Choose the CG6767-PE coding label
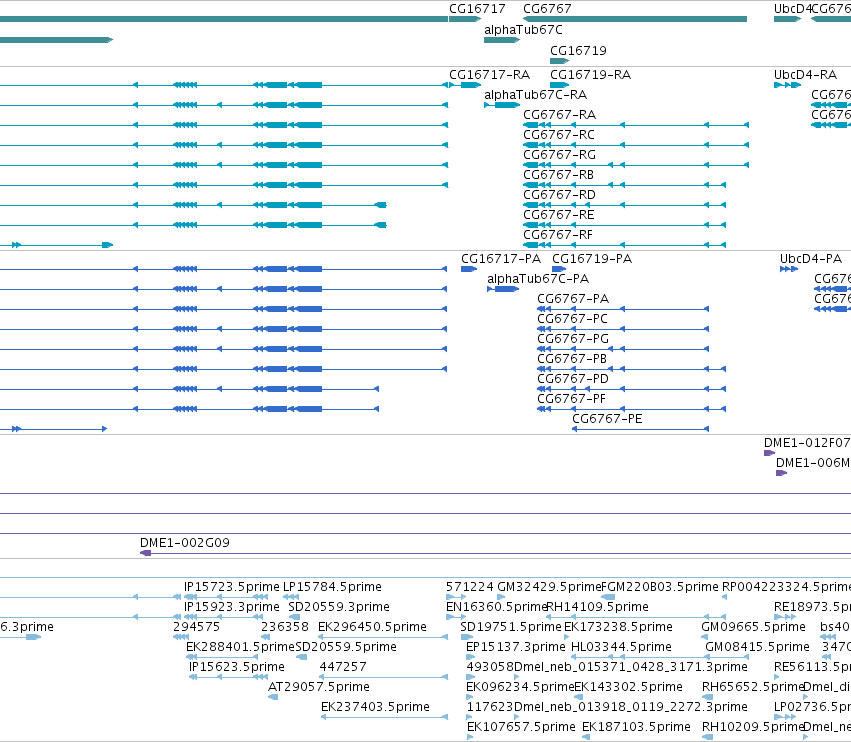Viewport: 851px width, 742px height. (607, 418)
